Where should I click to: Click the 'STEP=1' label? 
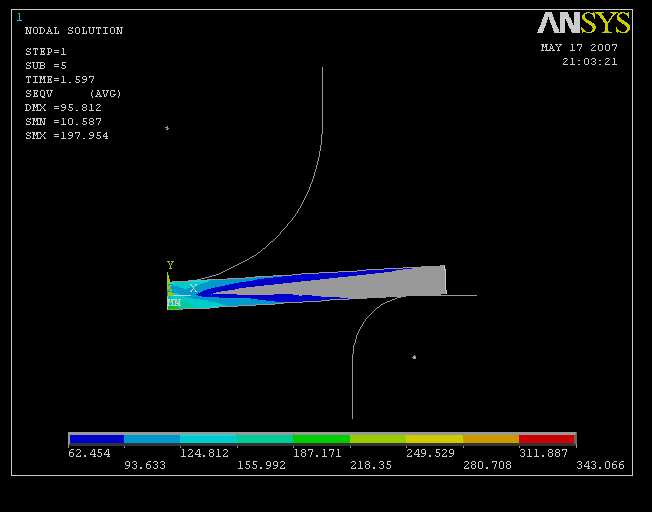(x=46, y=52)
